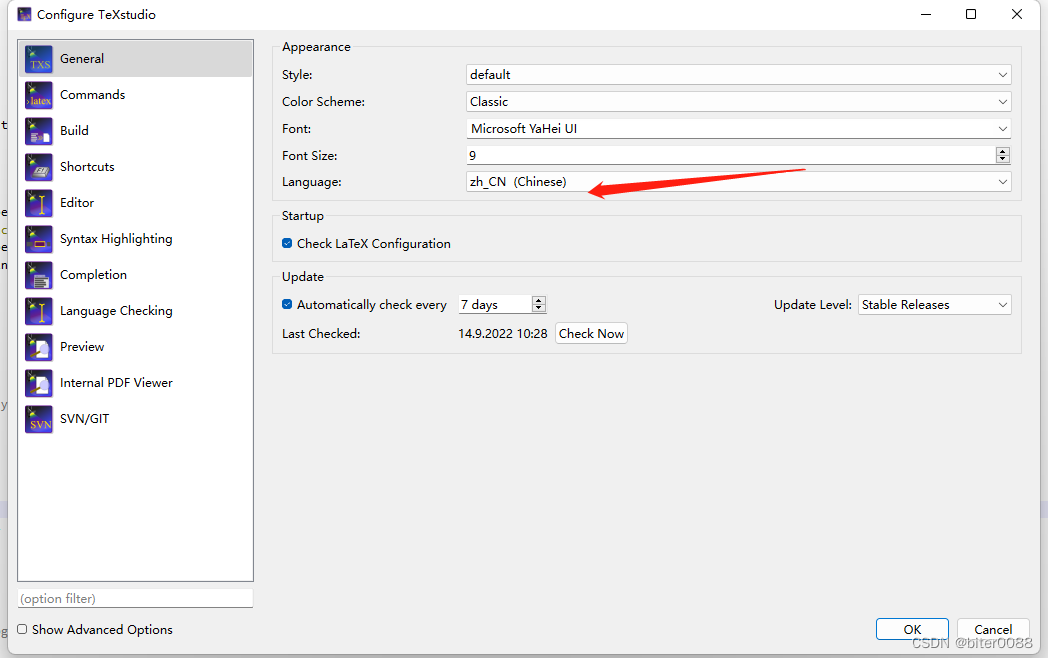Increase update interval days with up arrow

(539, 300)
